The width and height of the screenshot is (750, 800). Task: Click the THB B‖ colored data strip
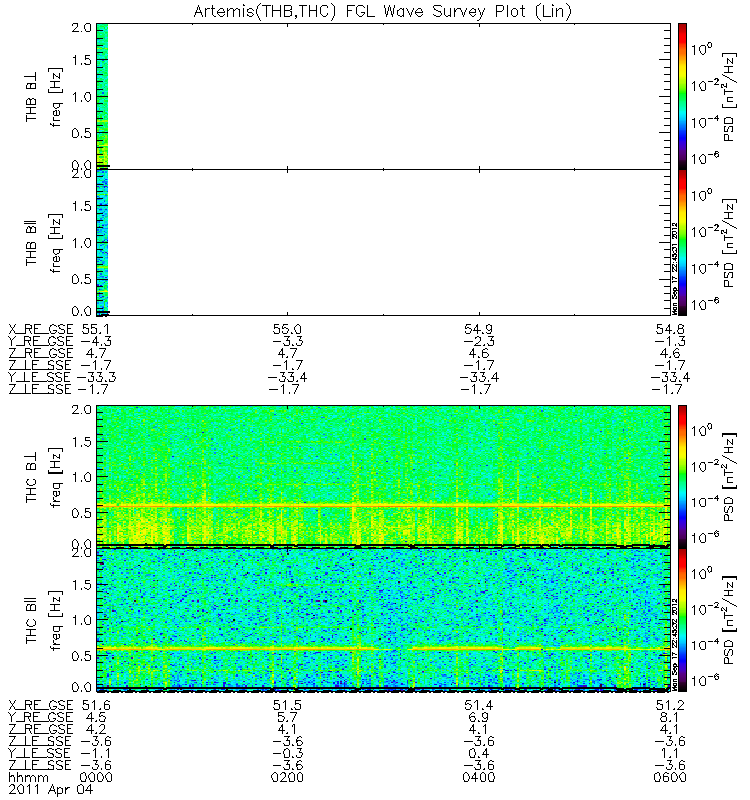pos(102,241)
